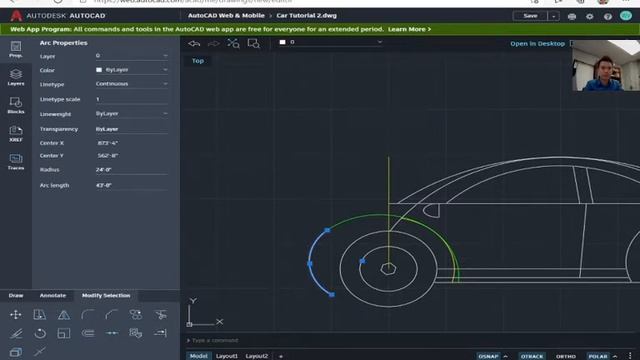This screenshot has height=360, width=640.
Task: Click the Arc length value field
Action: click(131, 185)
